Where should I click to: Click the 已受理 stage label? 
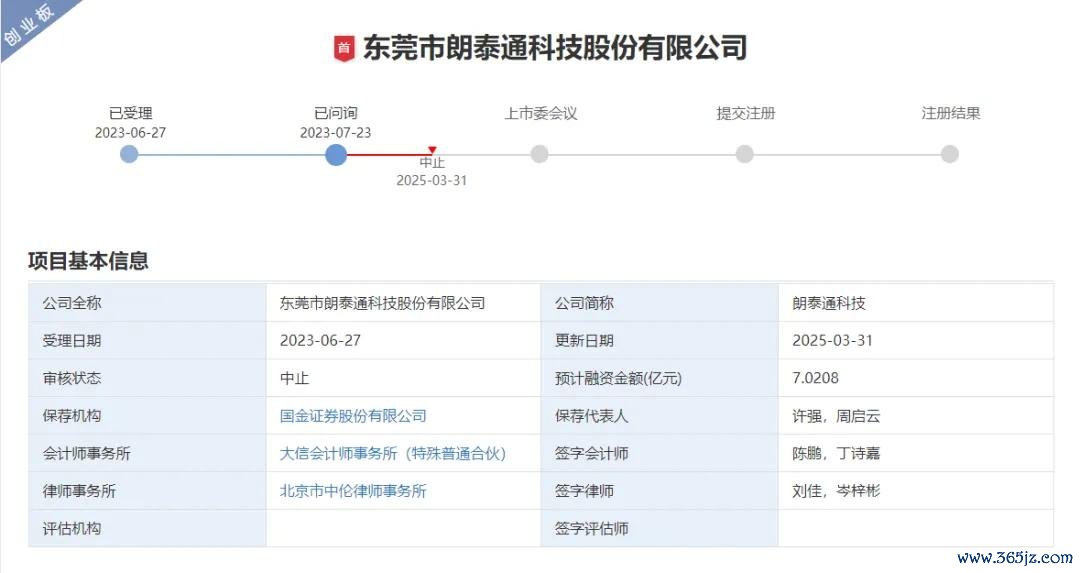(130, 114)
